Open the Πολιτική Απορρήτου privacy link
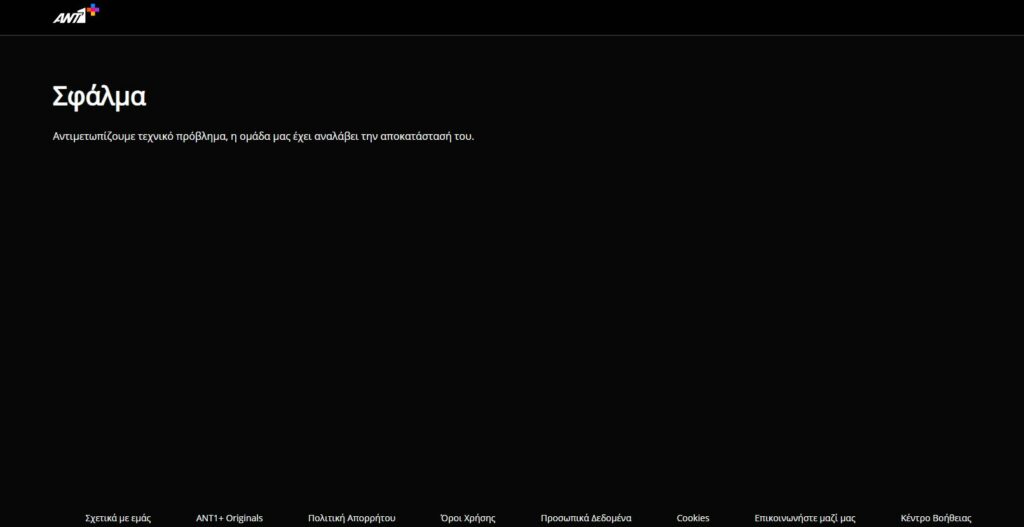This screenshot has width=1024, height=527. tap(351, 518)
